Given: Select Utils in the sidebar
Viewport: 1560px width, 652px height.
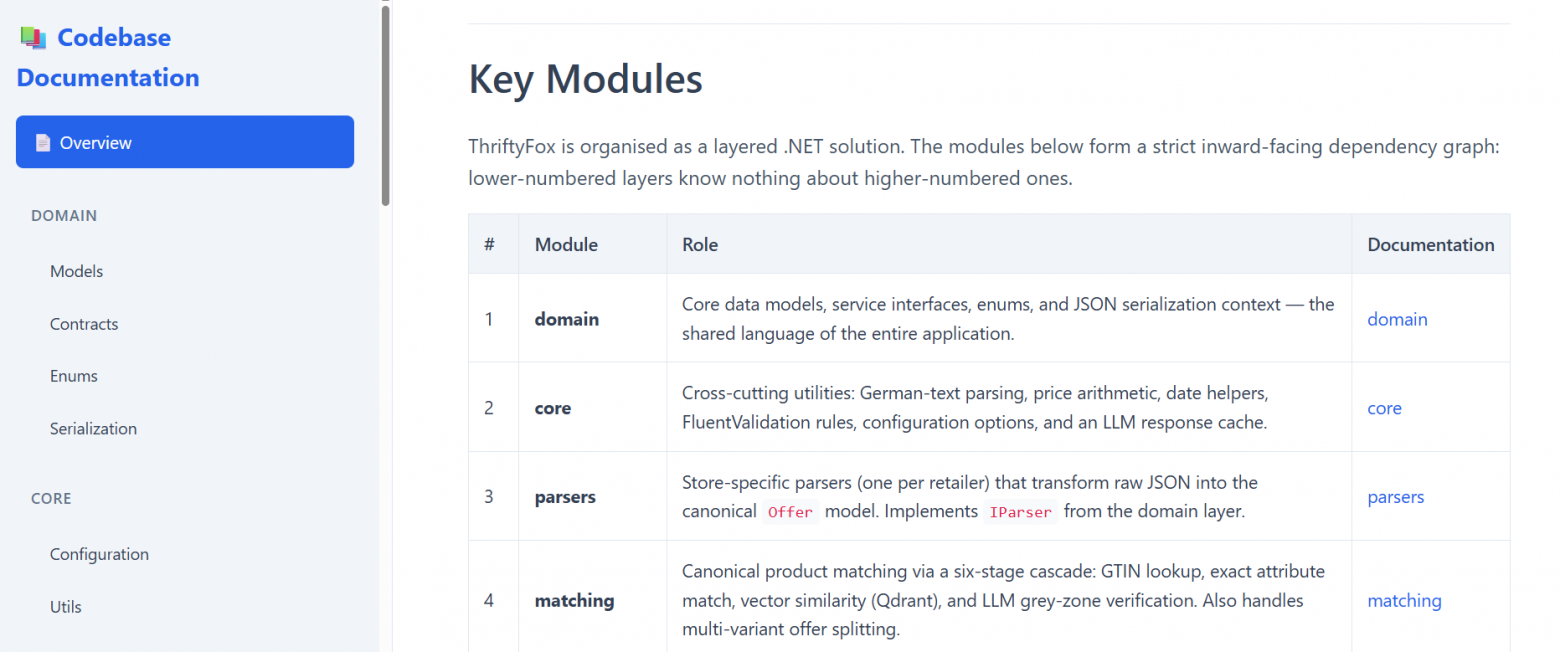Looking at the screenshot, I should click(66, 606).
